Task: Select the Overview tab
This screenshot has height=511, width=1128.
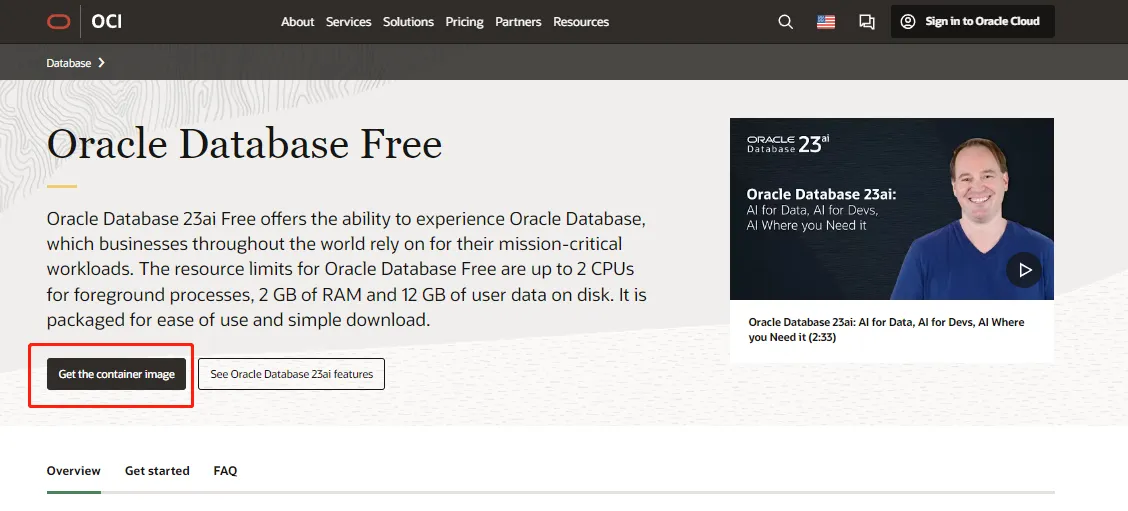Action: coord(73,471)
